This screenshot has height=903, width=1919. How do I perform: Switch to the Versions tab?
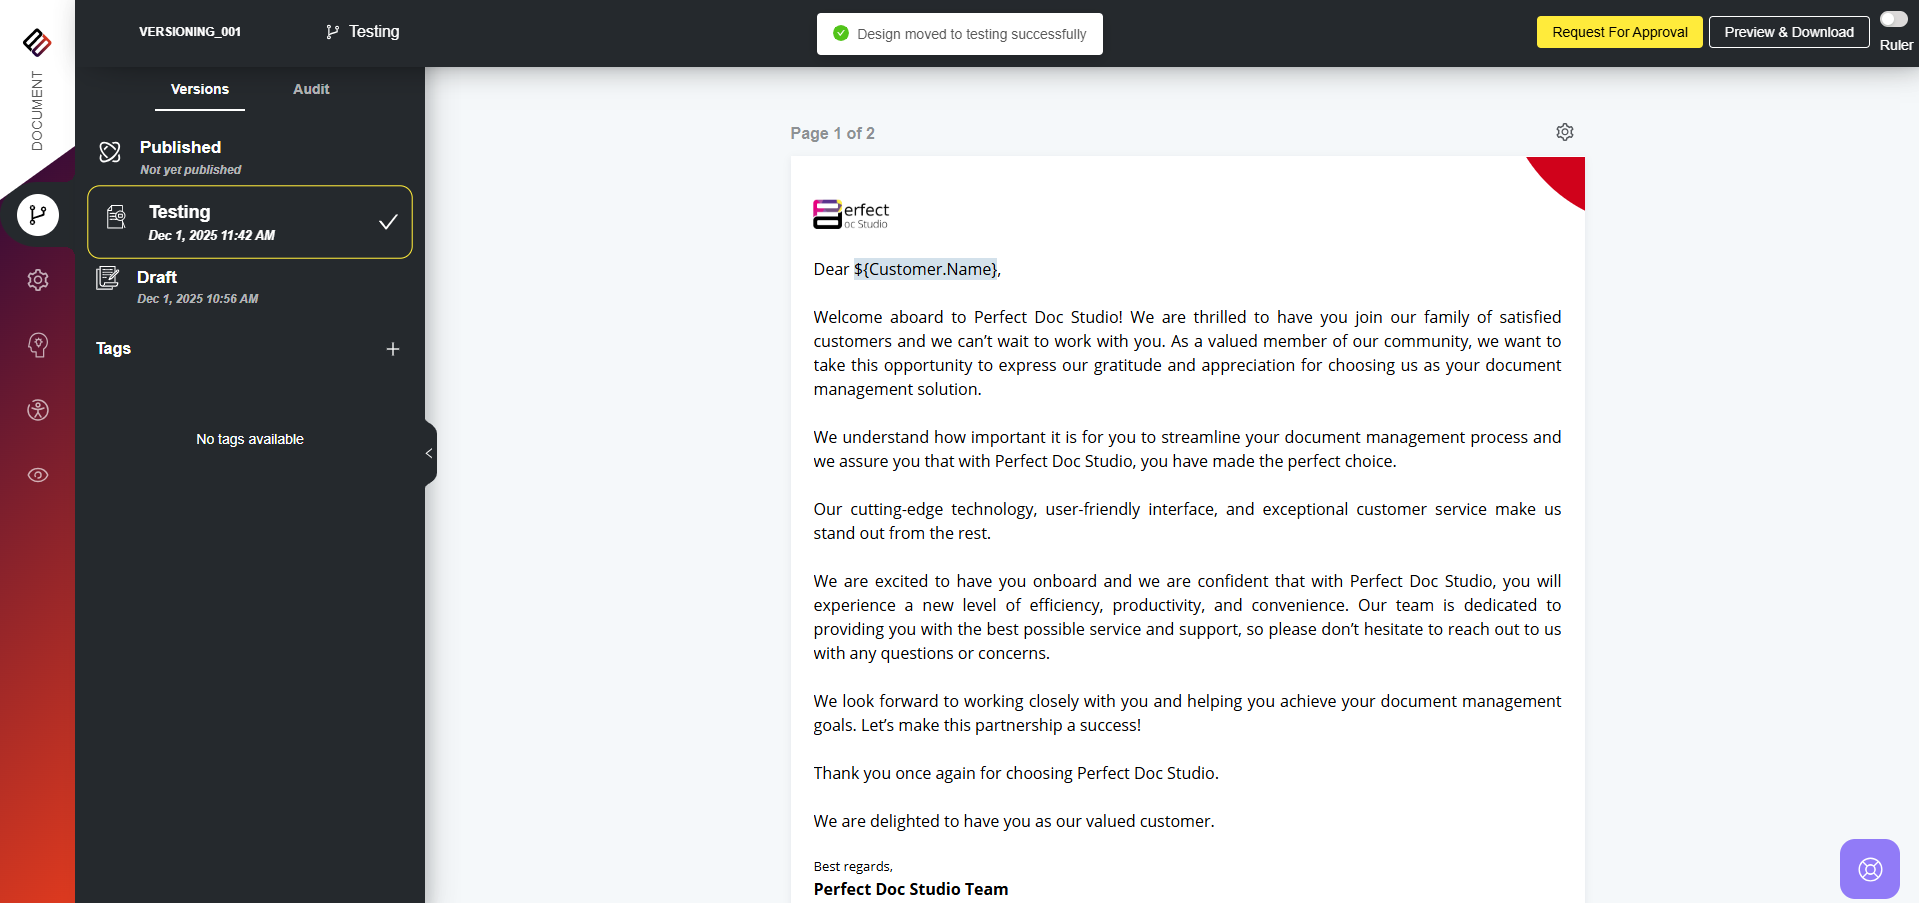[x=200, y=89]
